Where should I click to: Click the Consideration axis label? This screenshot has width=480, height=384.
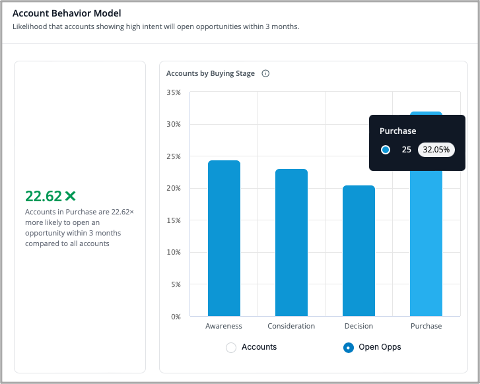coord(291,326)
